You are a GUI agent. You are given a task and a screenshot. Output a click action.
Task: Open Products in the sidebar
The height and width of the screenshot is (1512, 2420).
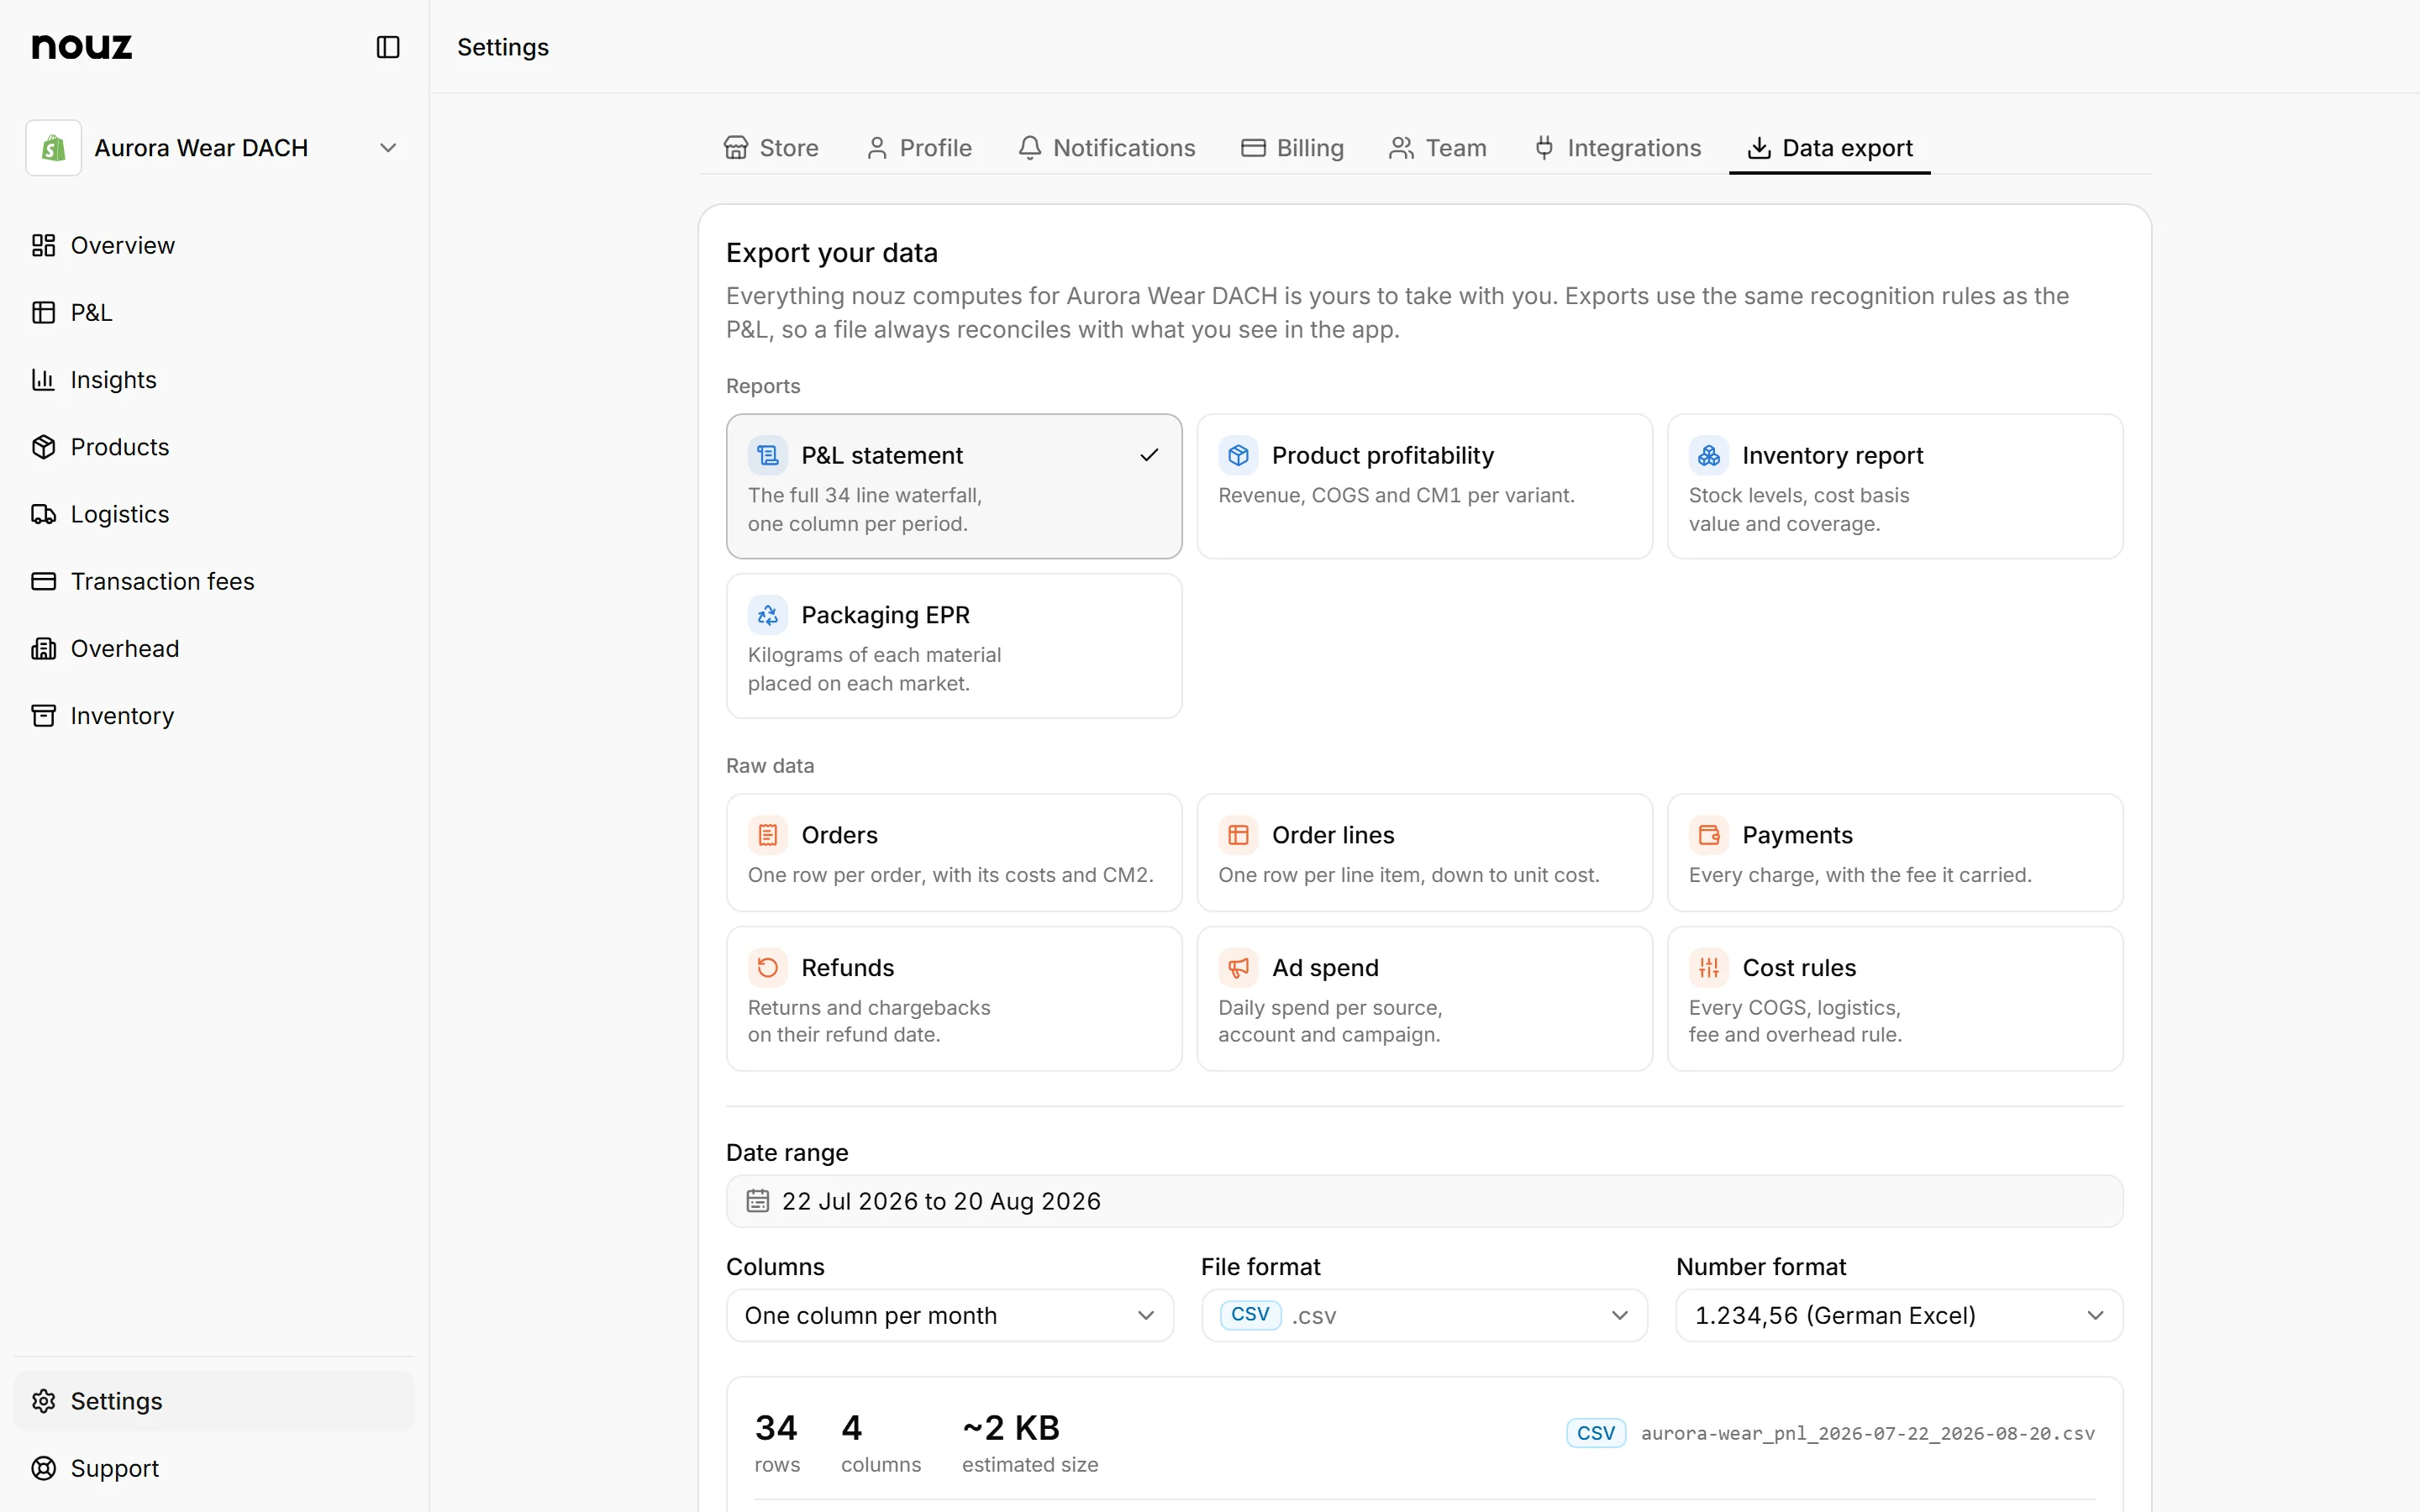coord(214,447)
